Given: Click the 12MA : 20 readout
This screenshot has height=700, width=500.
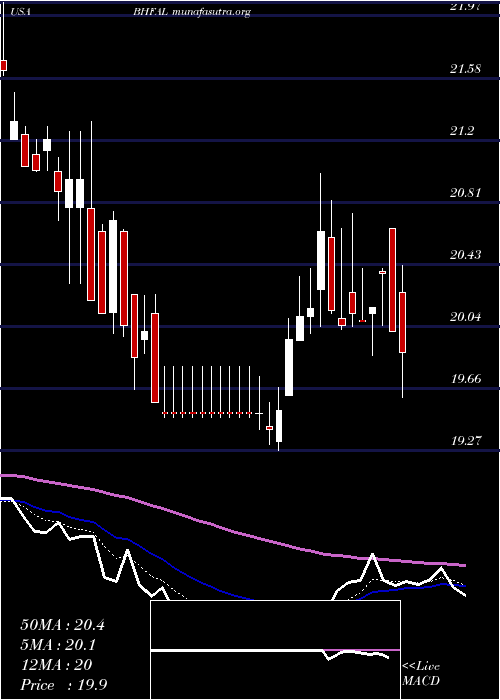Looking at the screenshot, I should click(x=56, y=665).
